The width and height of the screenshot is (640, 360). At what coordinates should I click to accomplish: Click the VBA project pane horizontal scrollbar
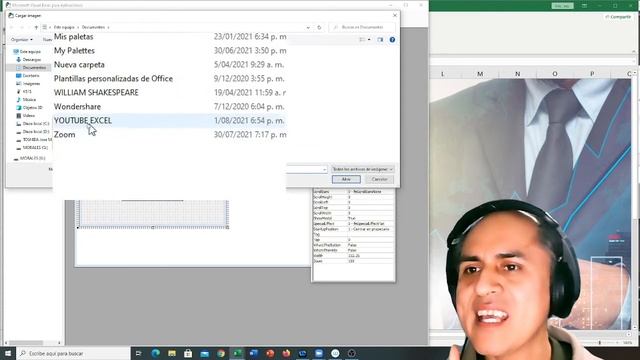(33, 343)
